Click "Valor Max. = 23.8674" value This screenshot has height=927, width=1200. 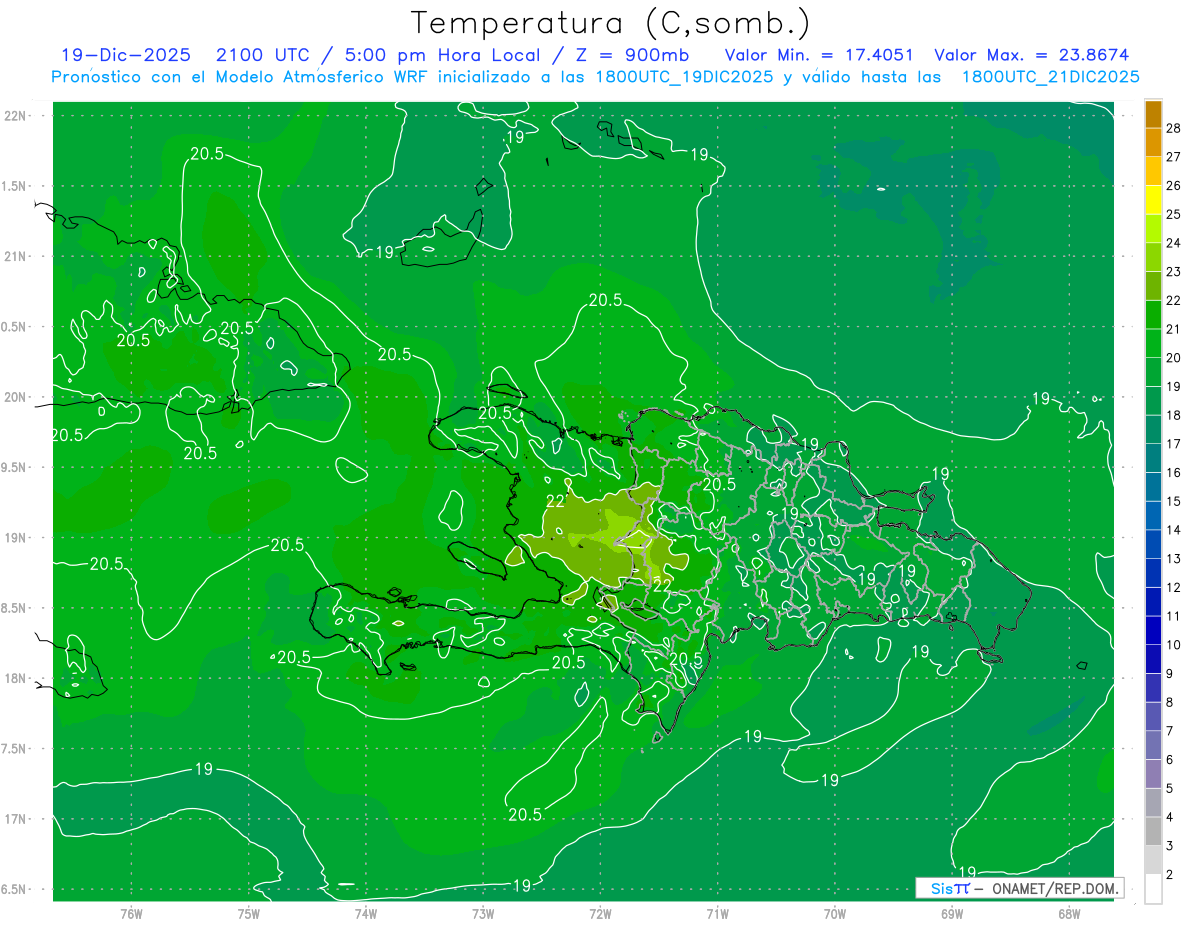(1032, 55)
